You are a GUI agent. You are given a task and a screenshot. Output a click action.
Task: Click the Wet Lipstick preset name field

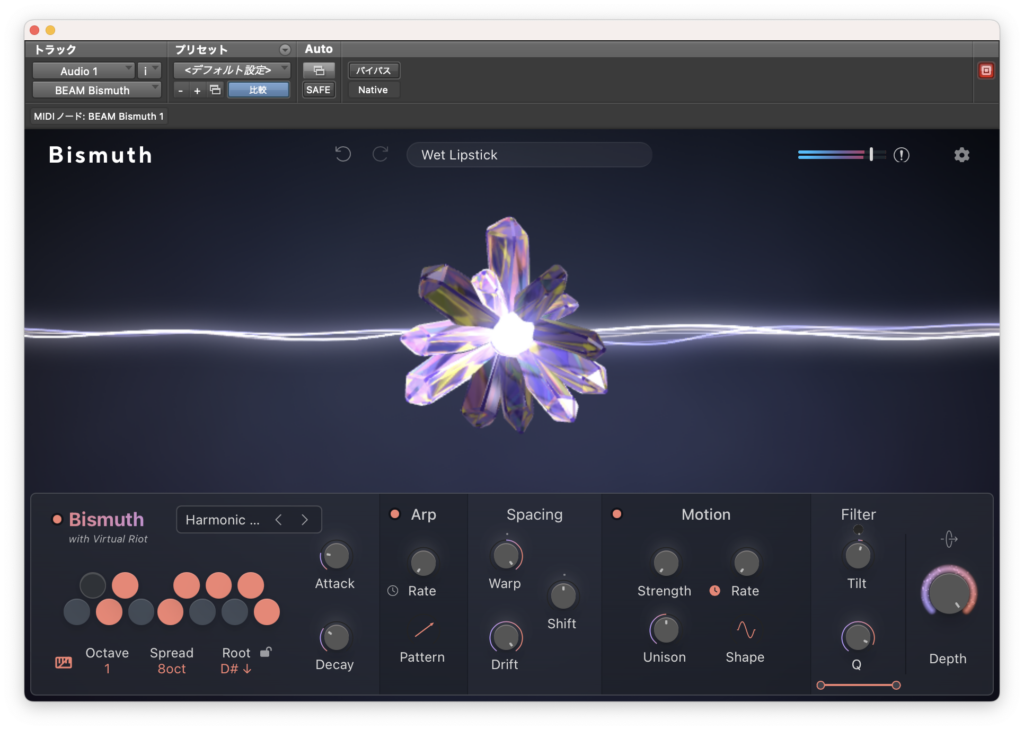tap(529, 155)
